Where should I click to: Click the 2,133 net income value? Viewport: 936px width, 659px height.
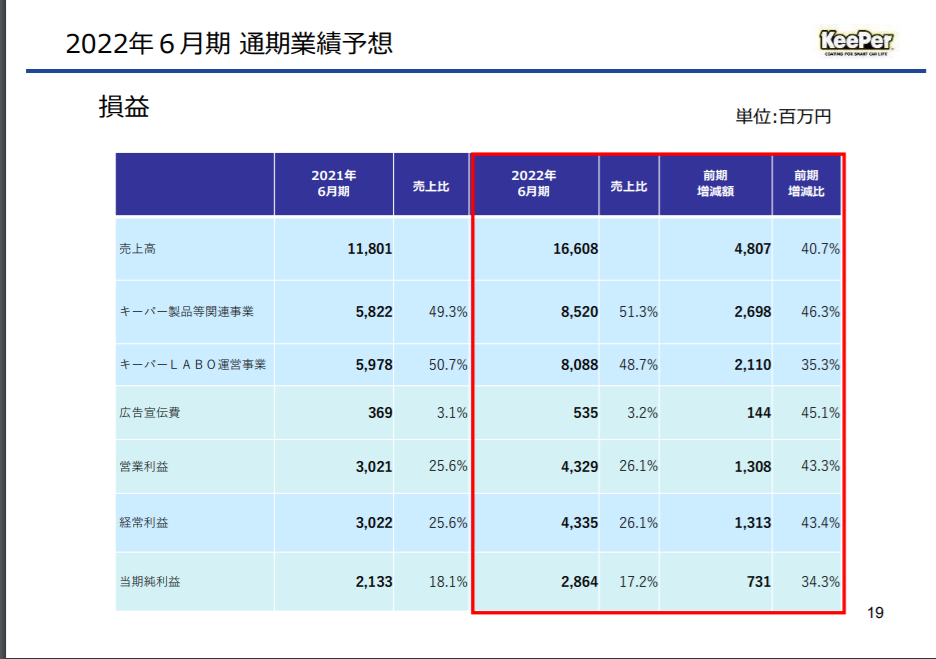coord(374,581)
